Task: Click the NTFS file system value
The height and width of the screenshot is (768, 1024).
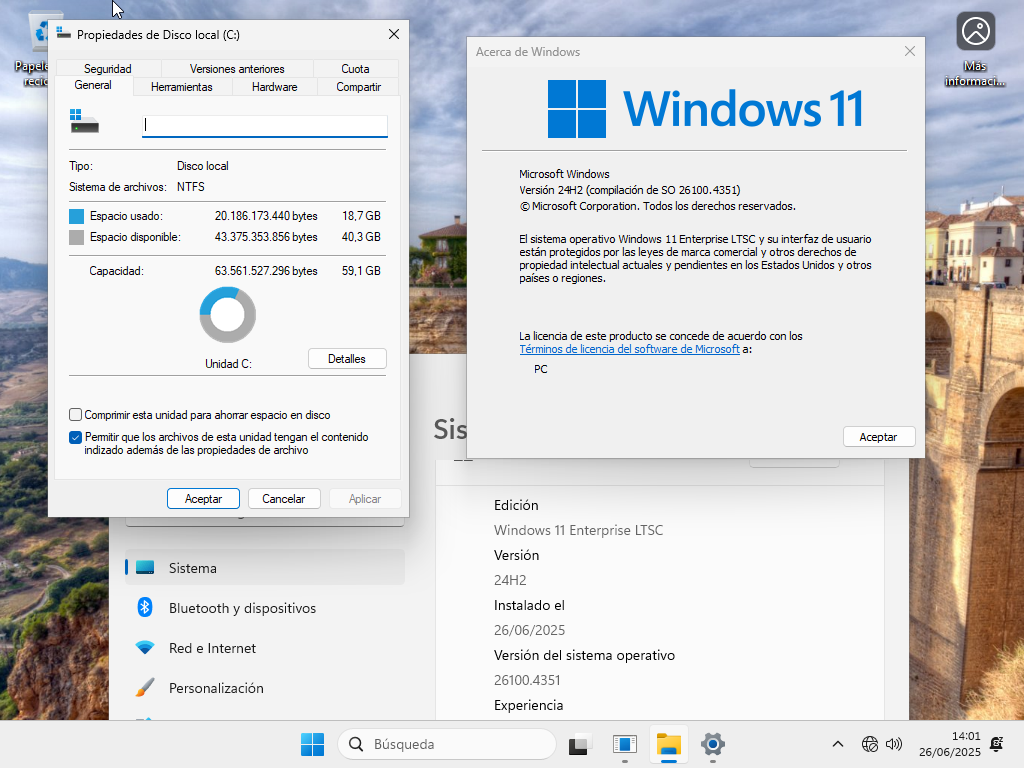Action: click(x=191, y=187)
